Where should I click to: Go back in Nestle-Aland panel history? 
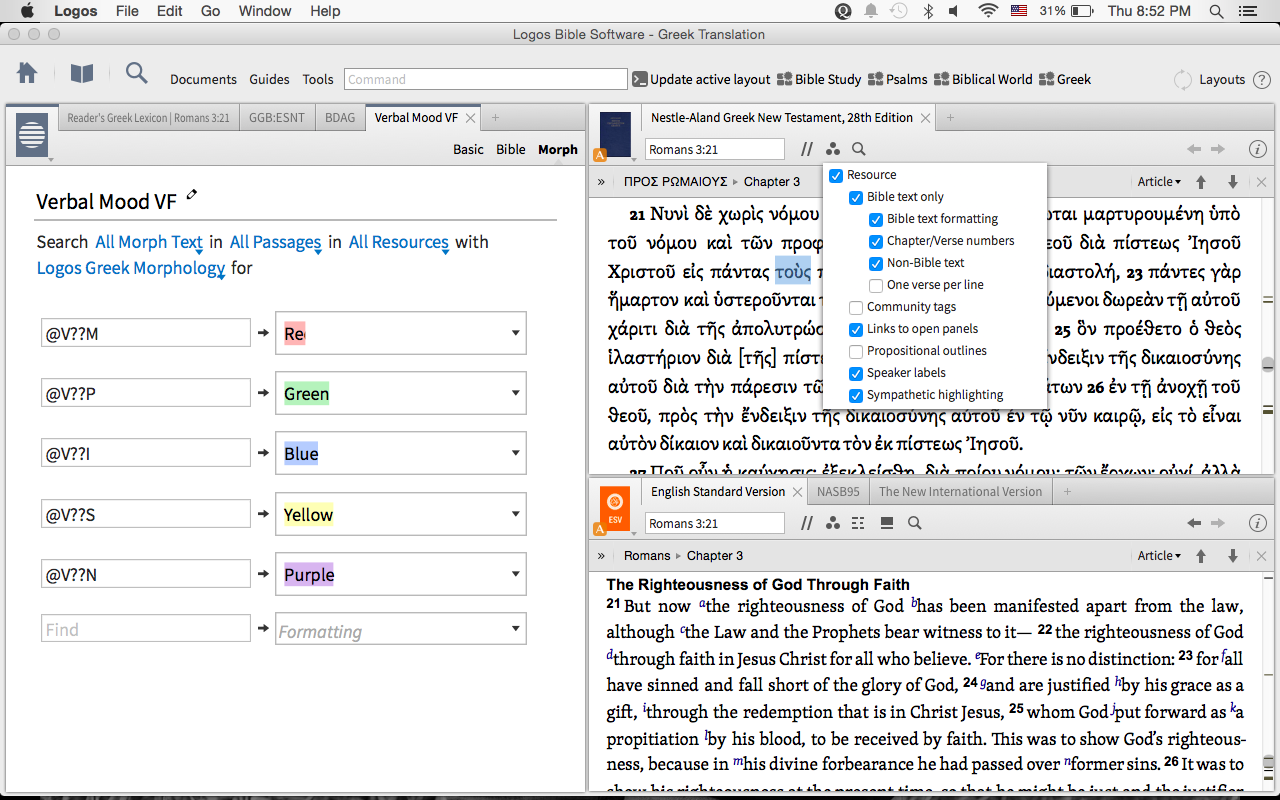click(x=1194, y=149)
